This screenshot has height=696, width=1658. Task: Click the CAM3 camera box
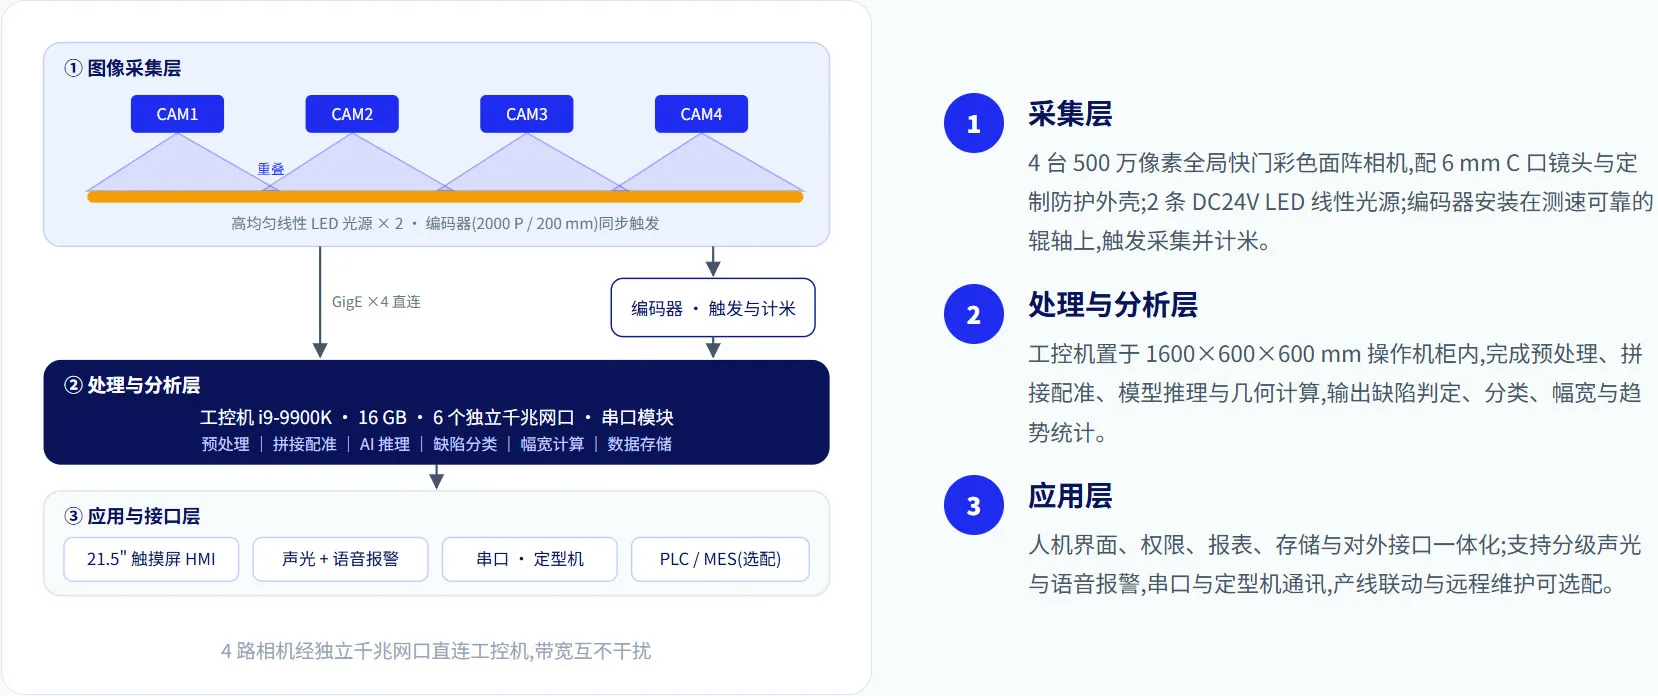pos(527,114)
